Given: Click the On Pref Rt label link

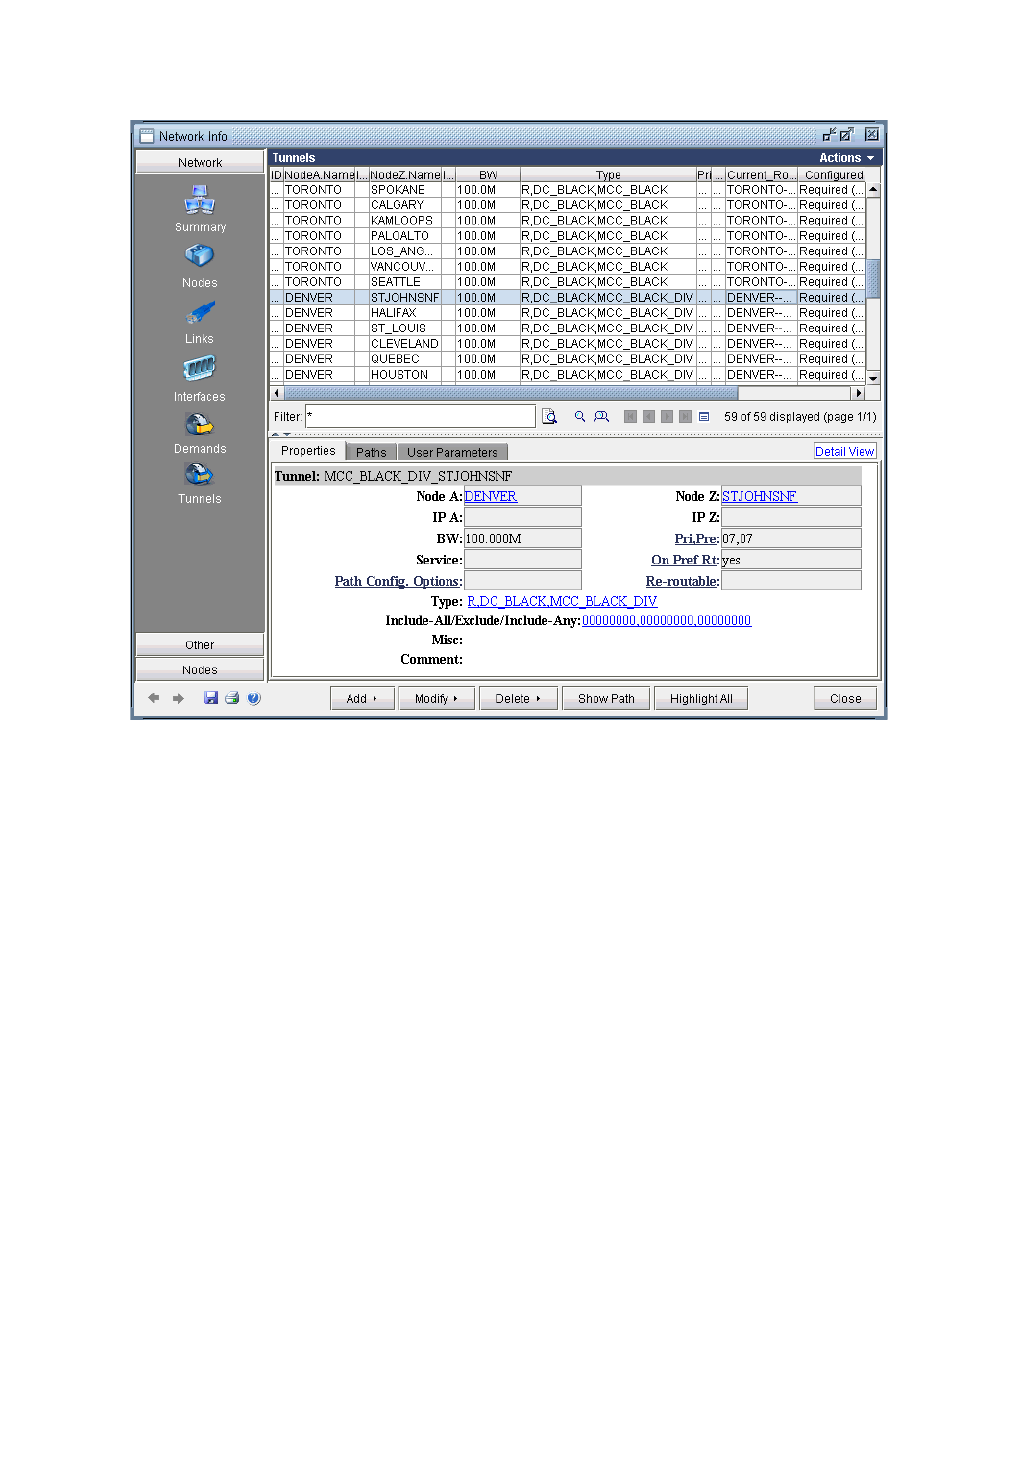Looking at the screenshot, I should (685, 560).
